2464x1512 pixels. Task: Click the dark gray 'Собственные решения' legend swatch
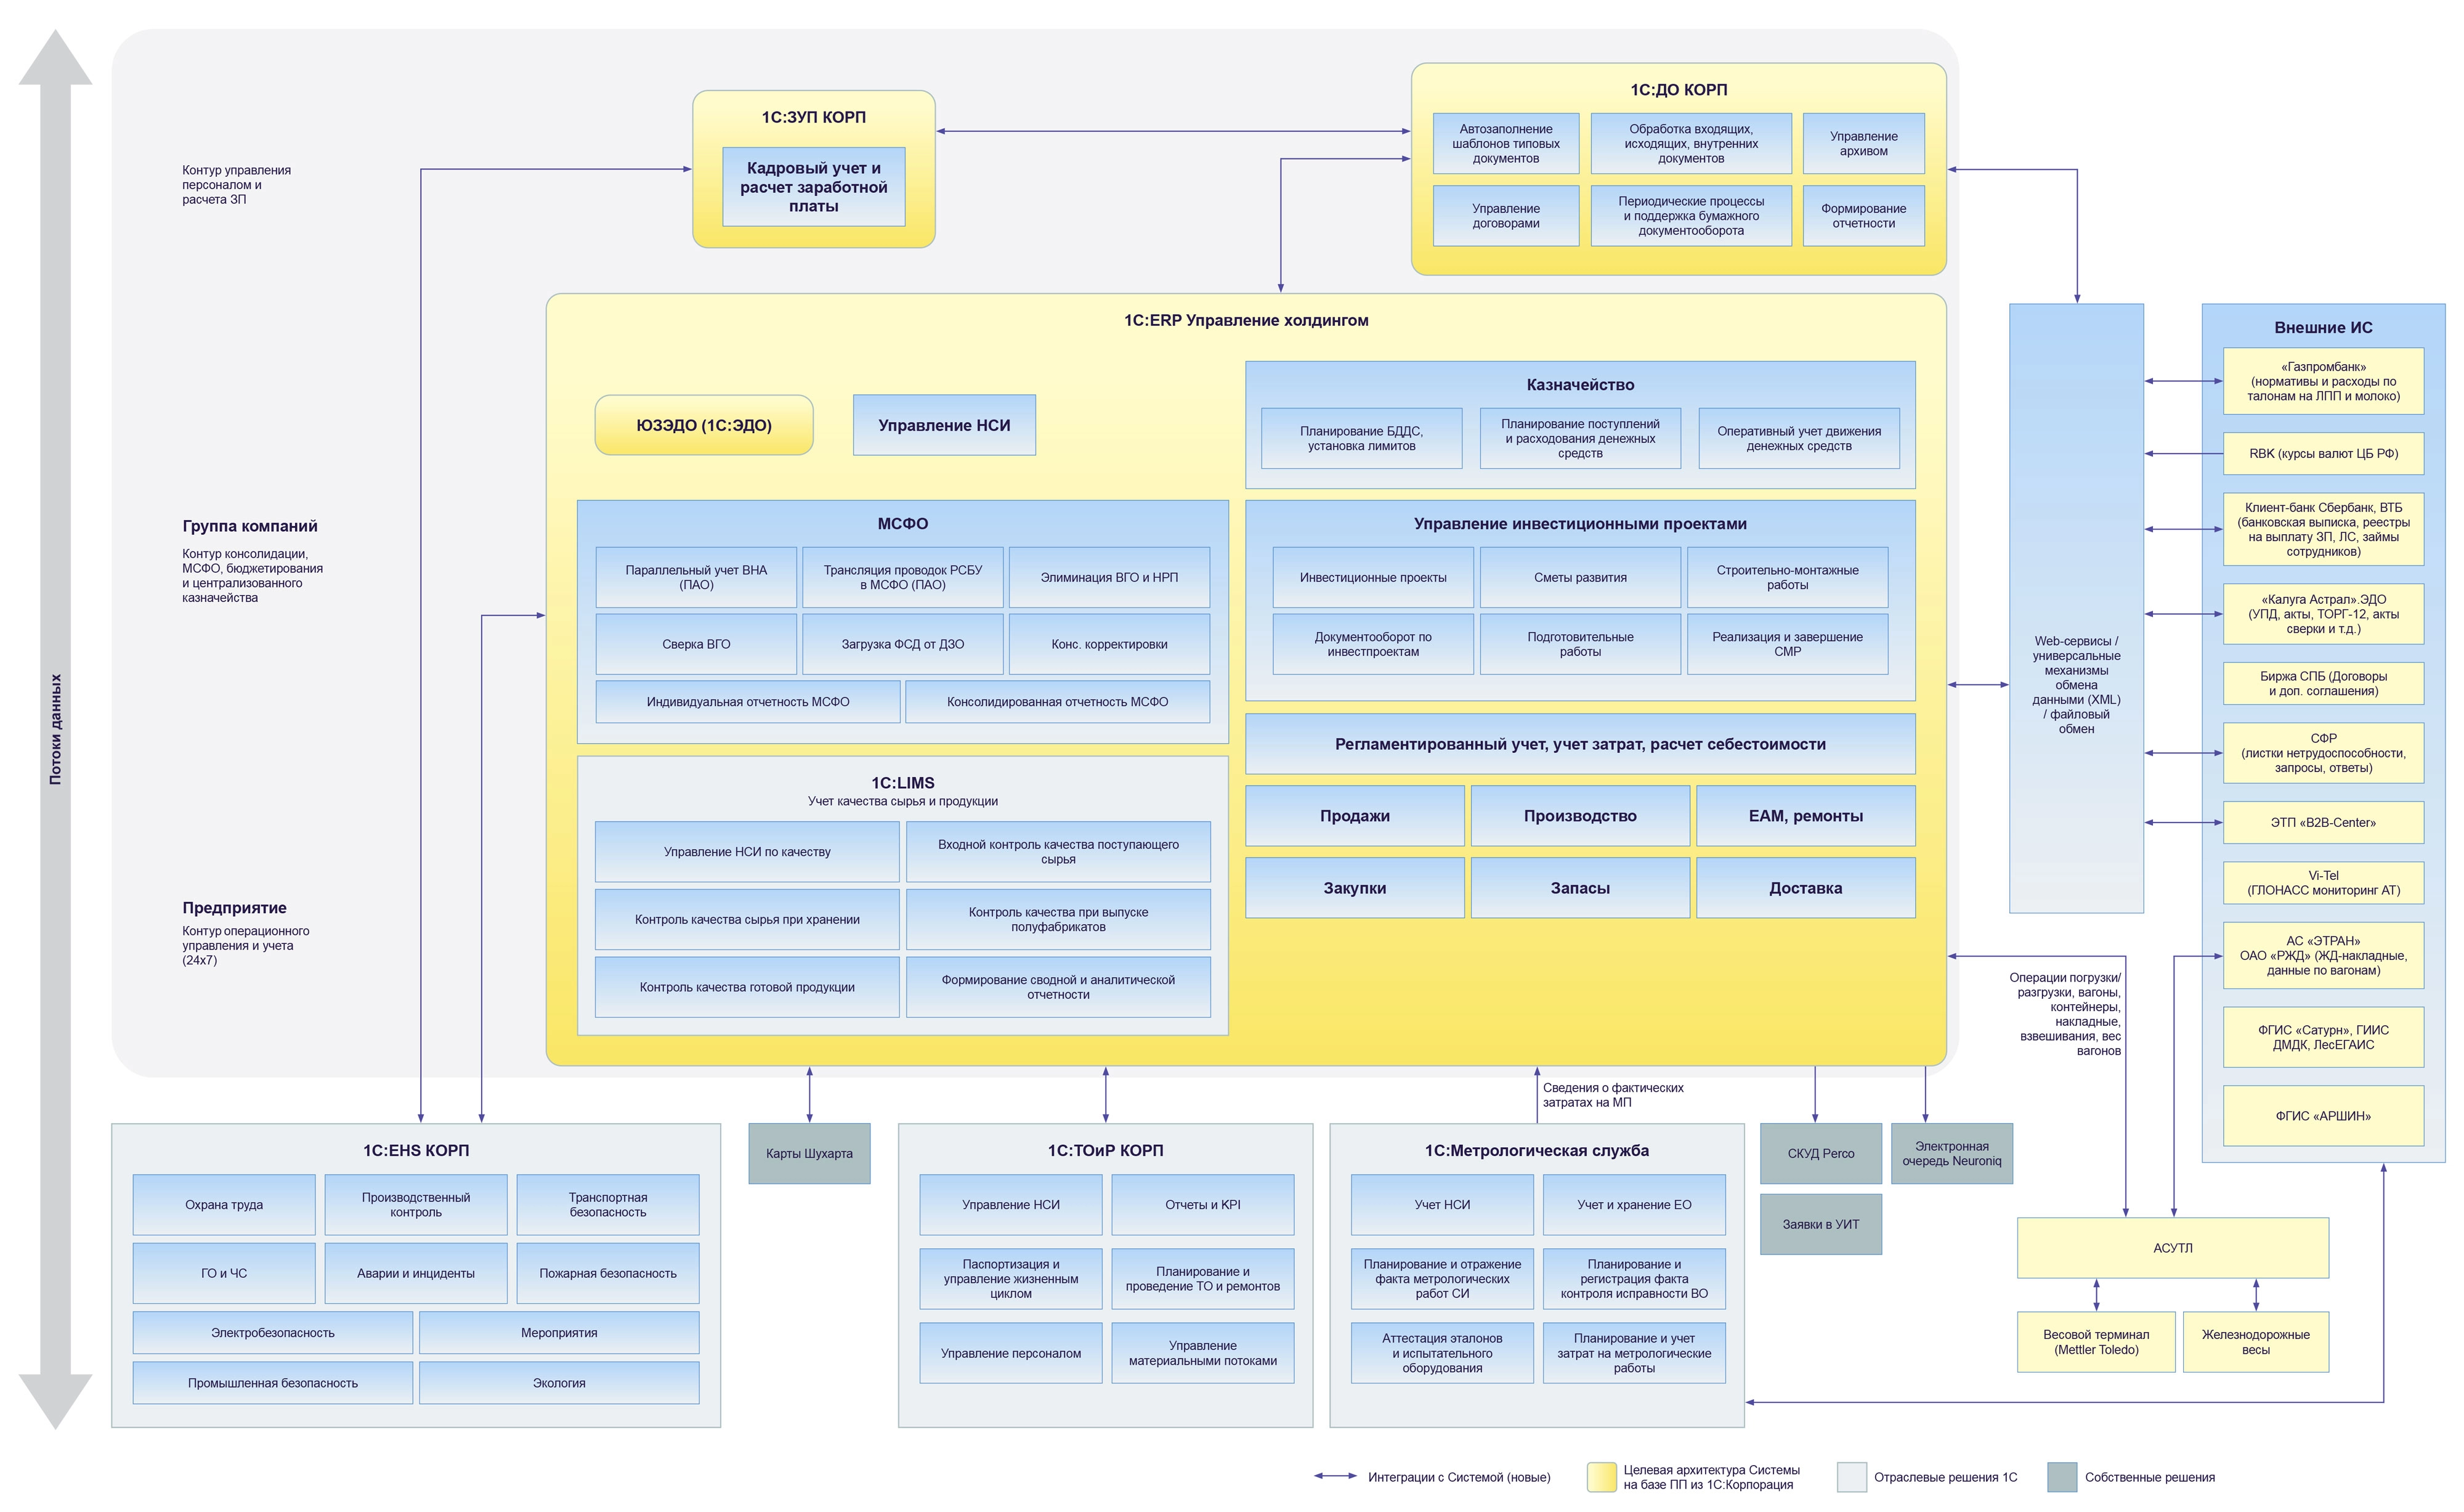[x=2062, y=1477]
